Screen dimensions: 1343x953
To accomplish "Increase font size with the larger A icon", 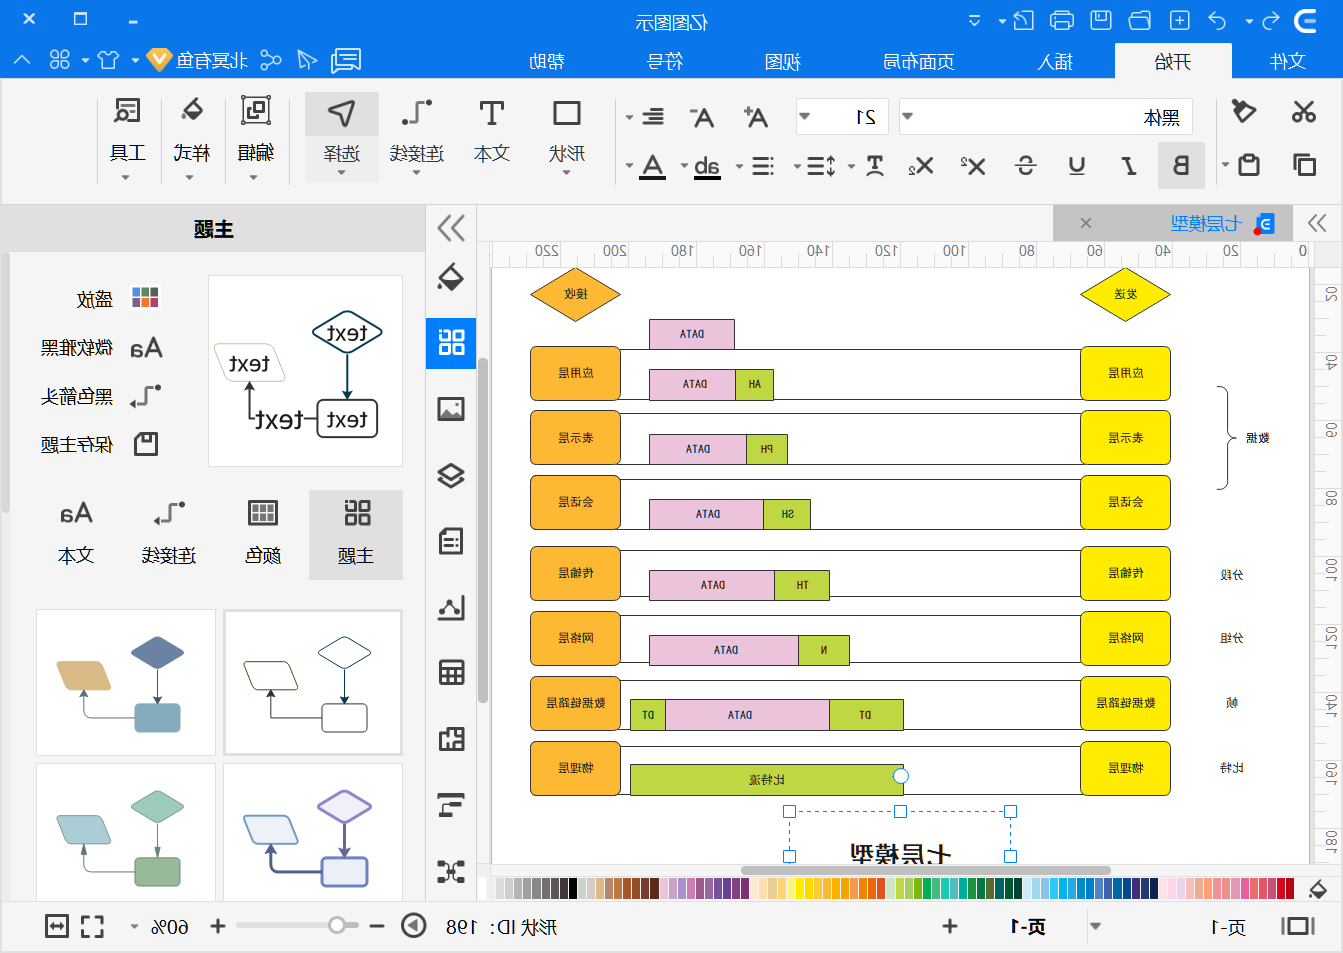I will pyautogui.click(x=755, y=117).
